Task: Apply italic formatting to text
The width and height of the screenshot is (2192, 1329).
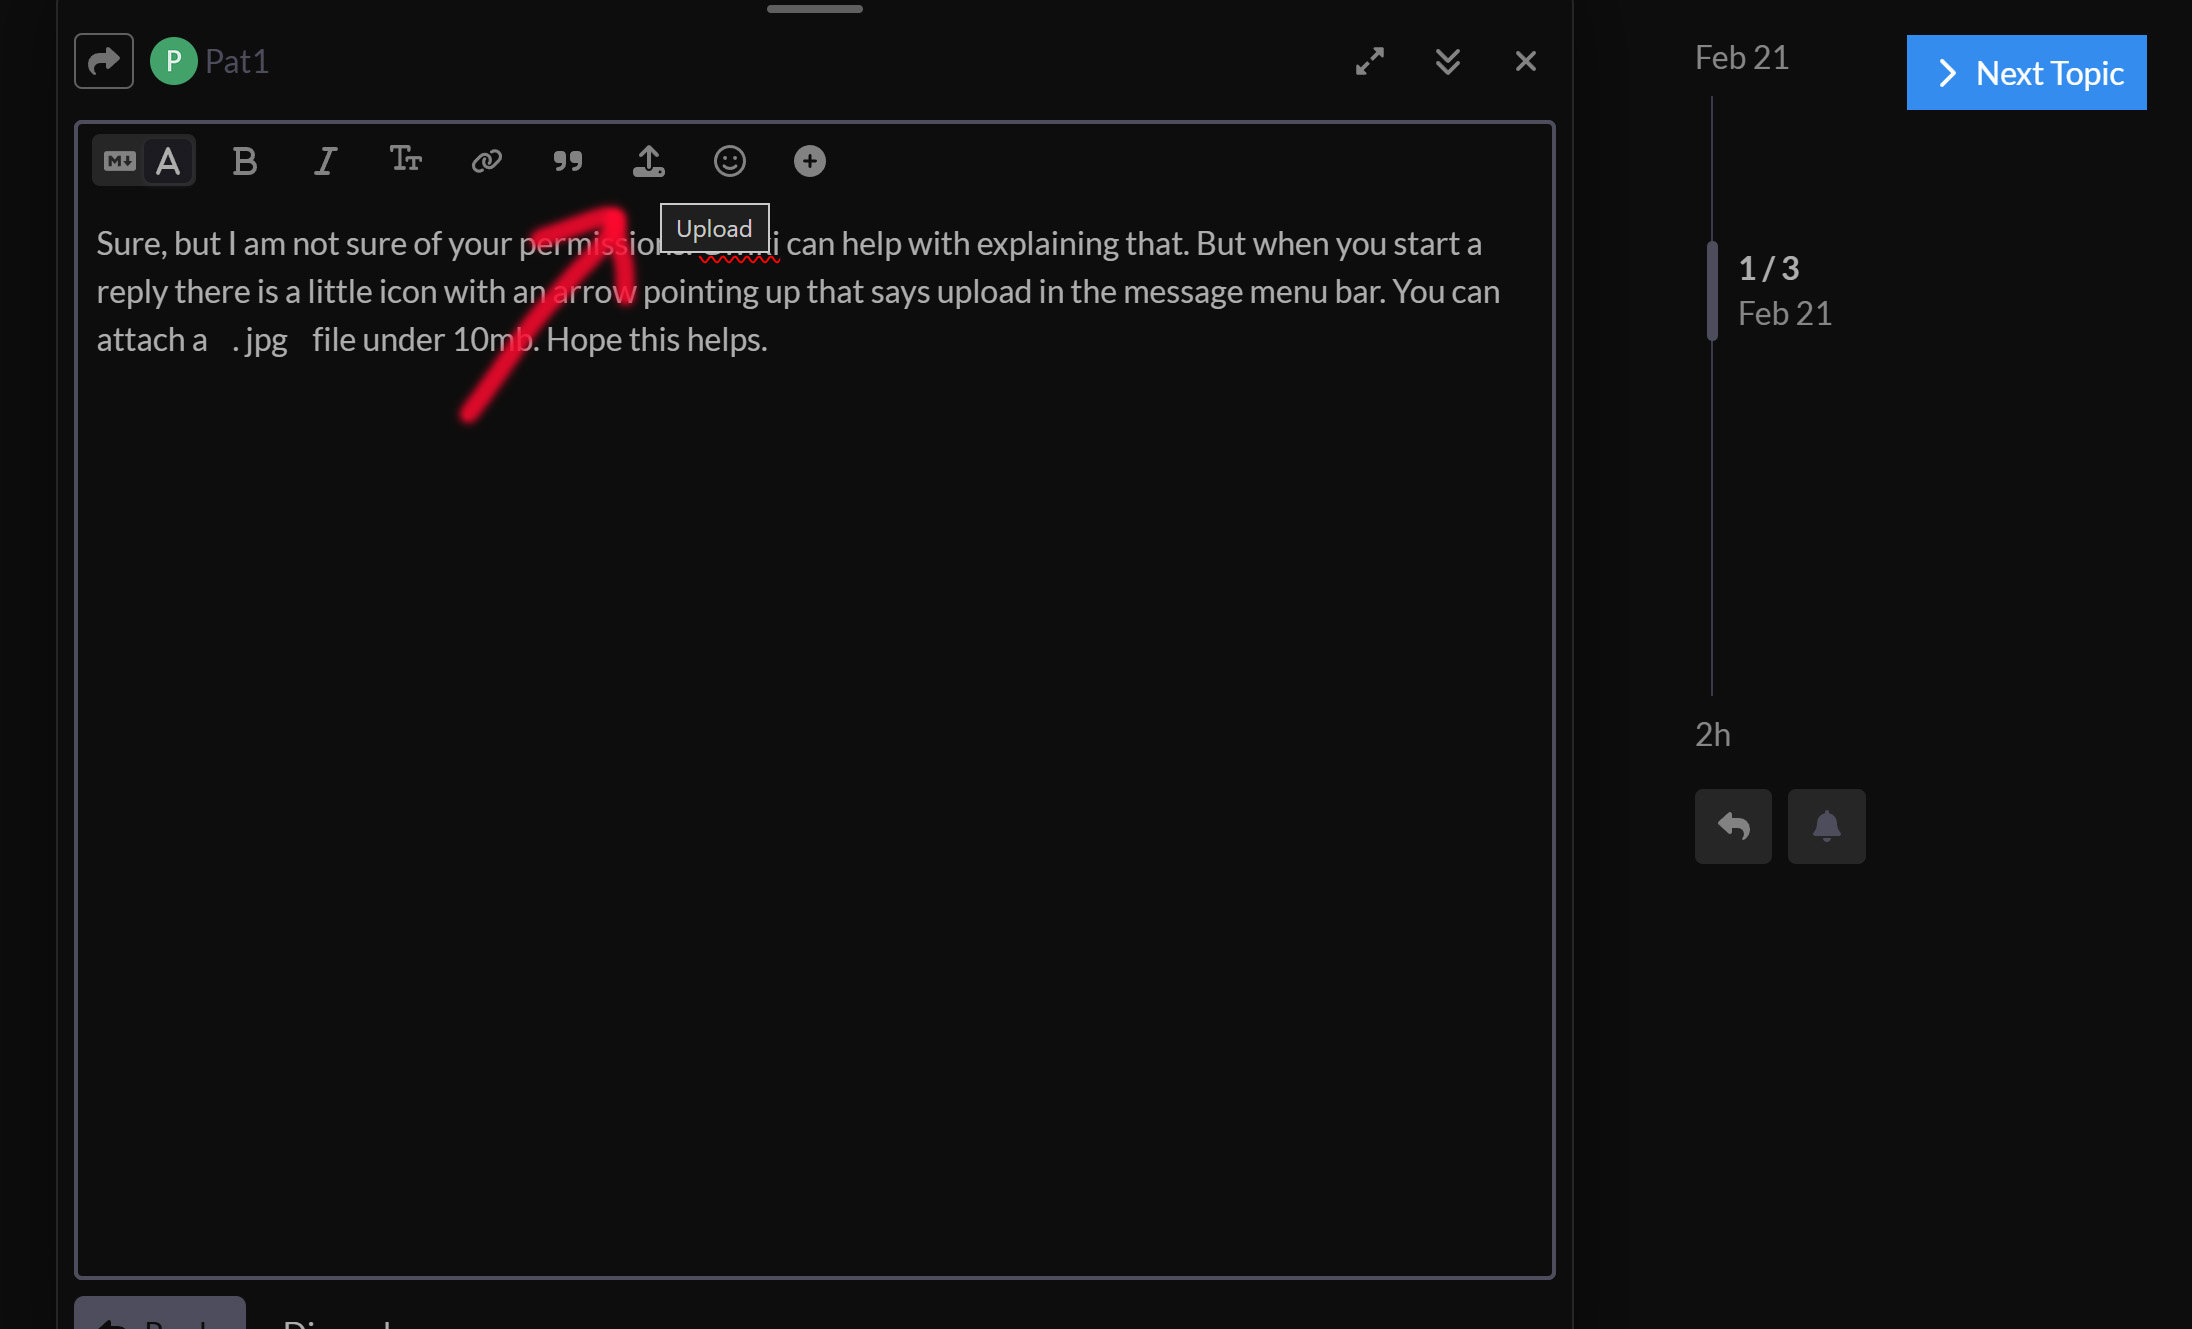Action: [325, 161]
